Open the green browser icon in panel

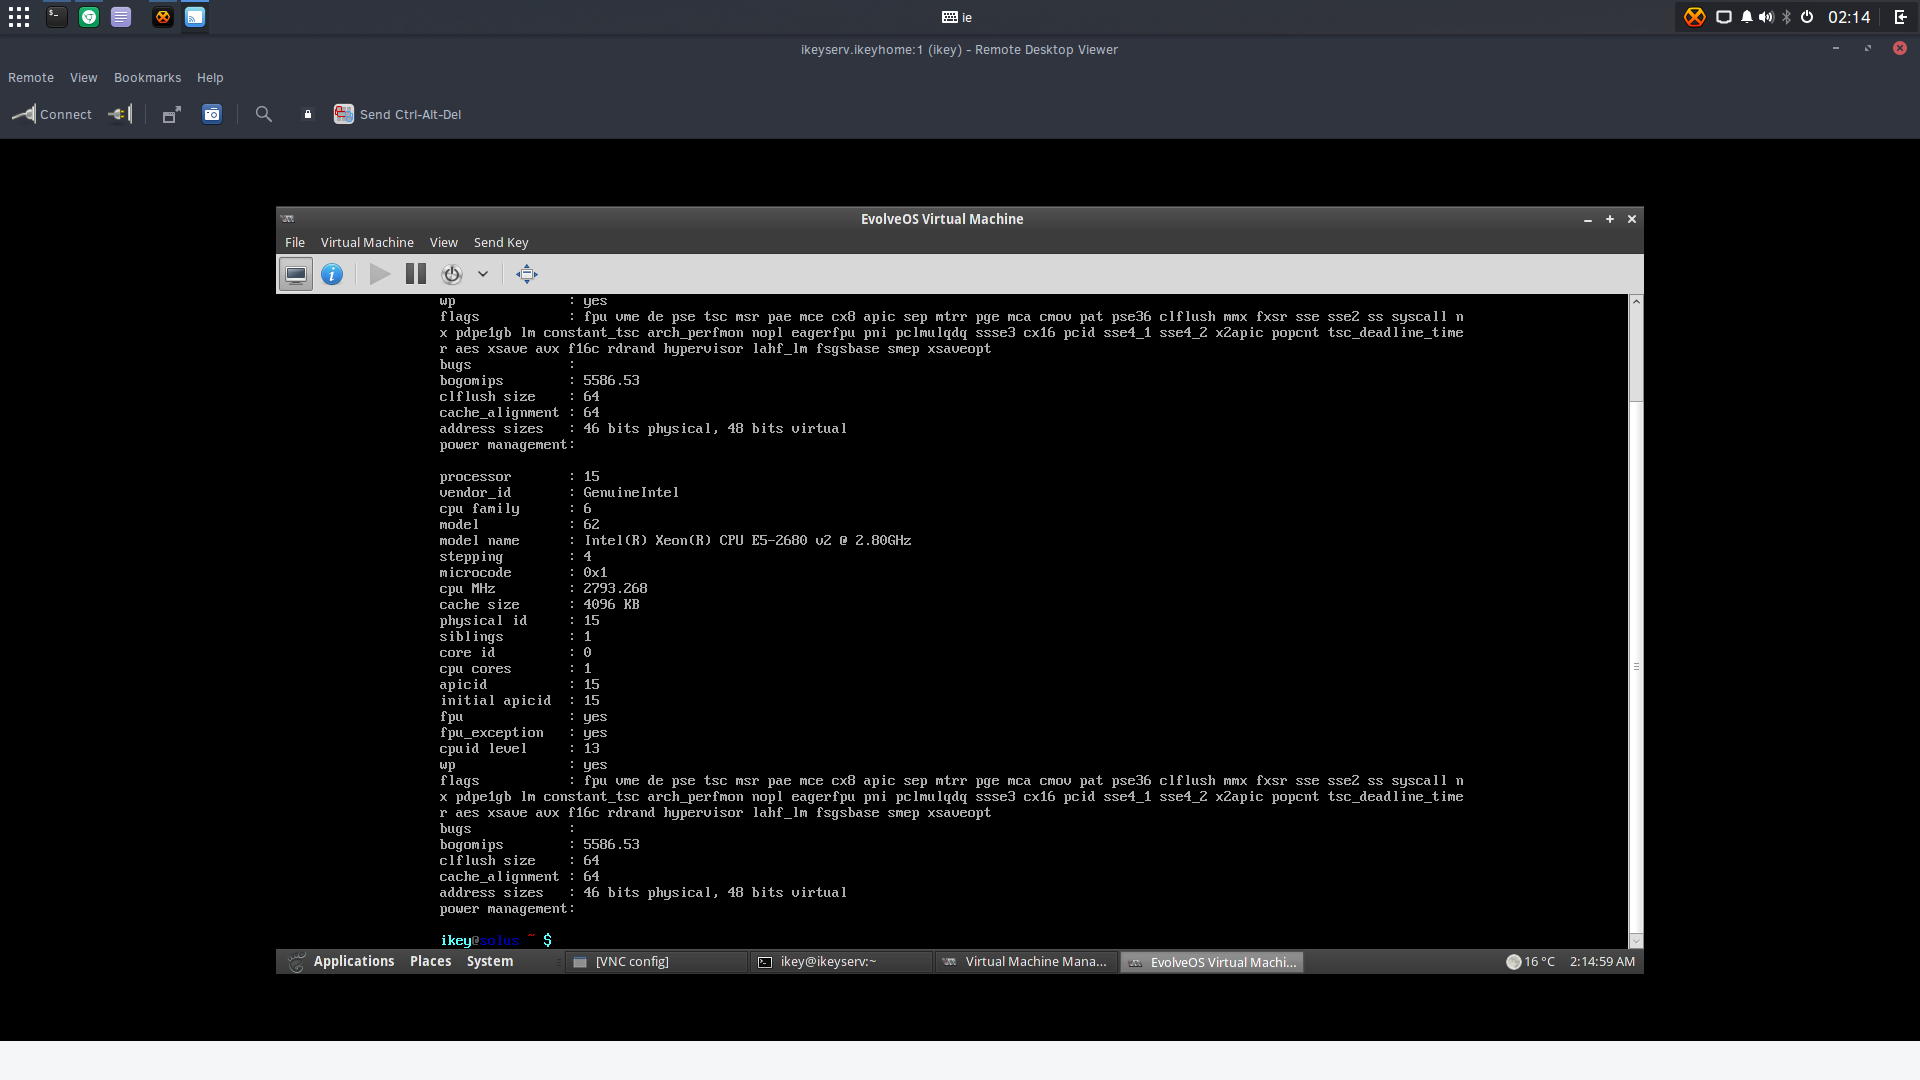pyautogui.click(x=89, y=17)
